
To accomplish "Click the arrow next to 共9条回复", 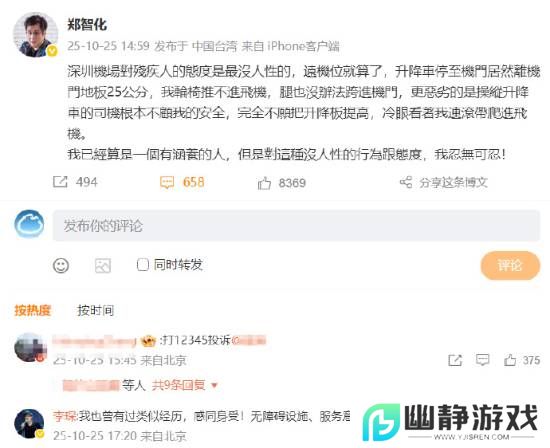I will click(214, 386).
